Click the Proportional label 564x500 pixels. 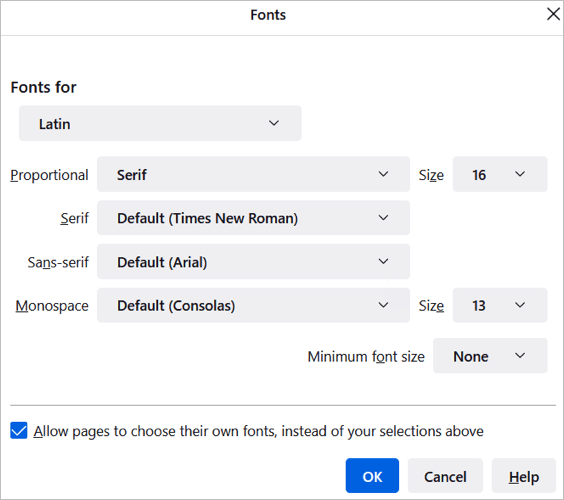coord(49,175)
